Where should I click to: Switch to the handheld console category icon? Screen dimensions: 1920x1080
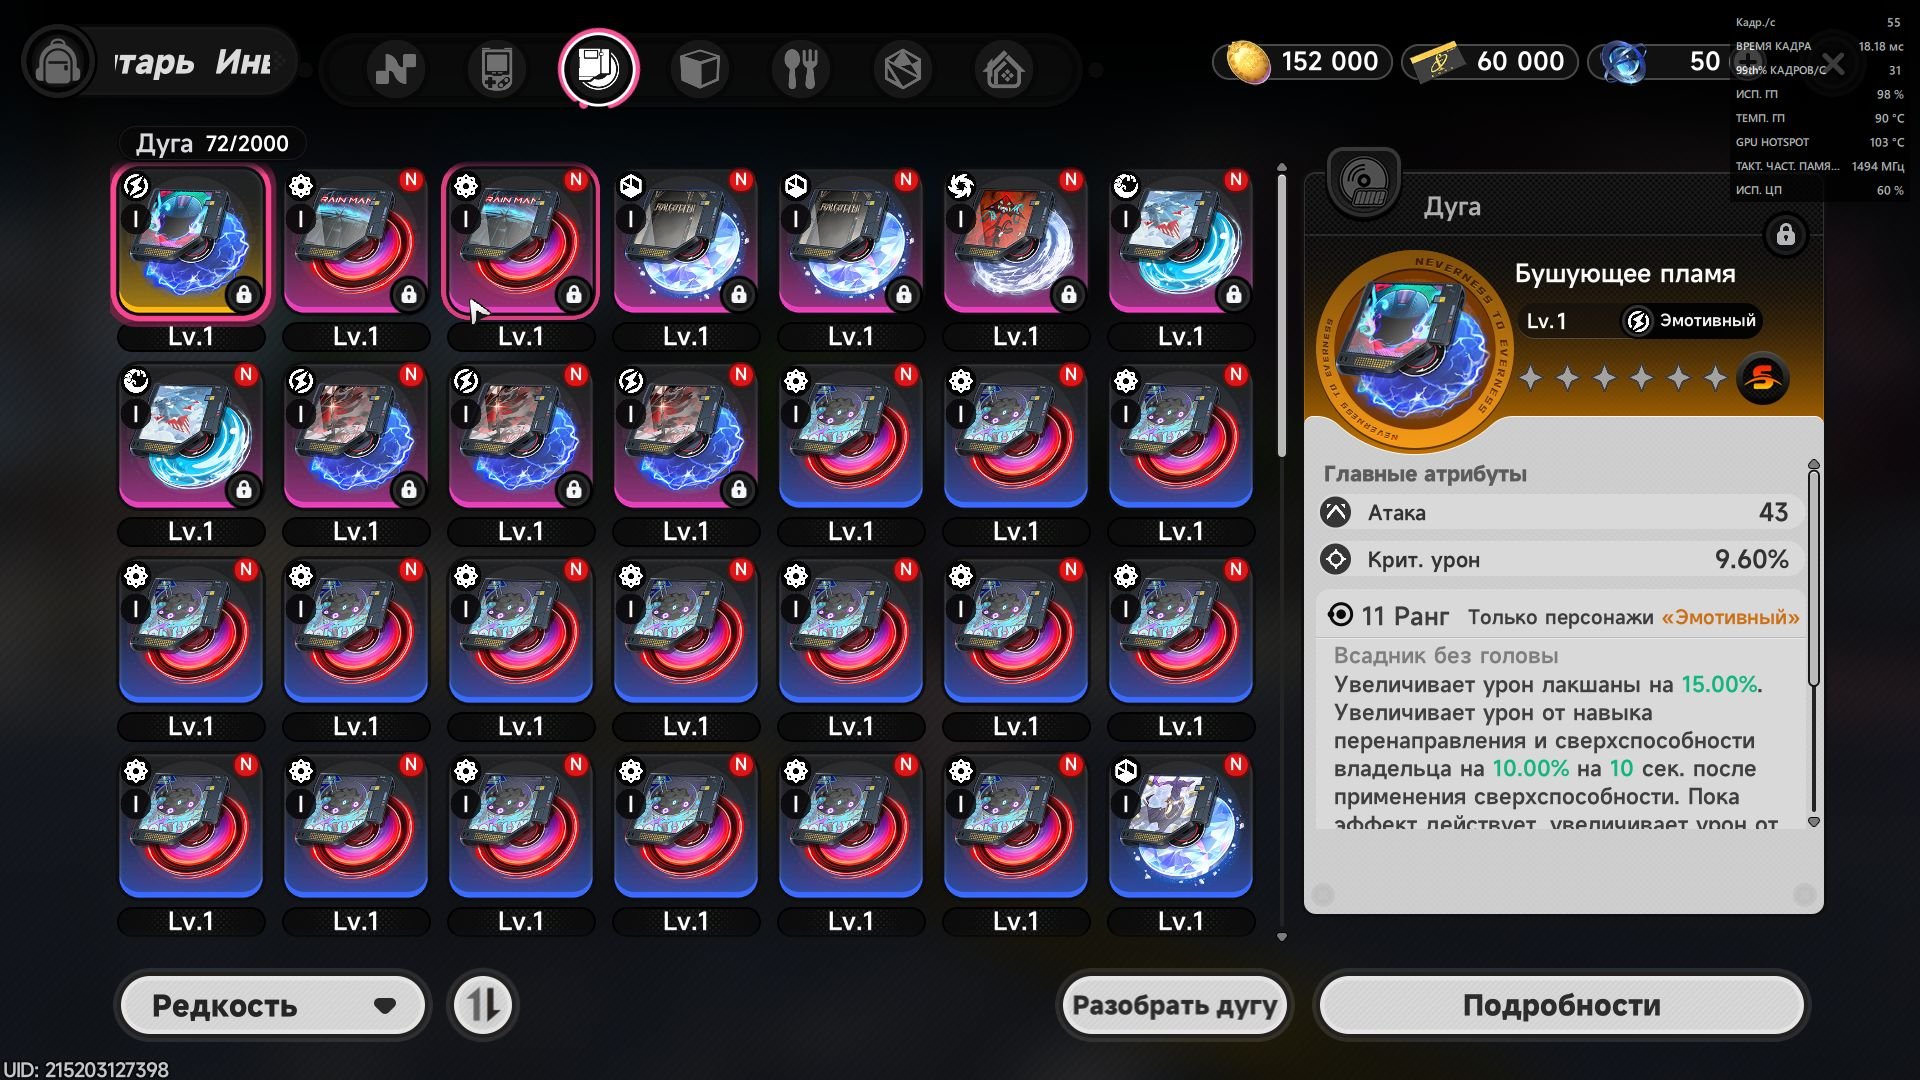[x=496, y=69]
